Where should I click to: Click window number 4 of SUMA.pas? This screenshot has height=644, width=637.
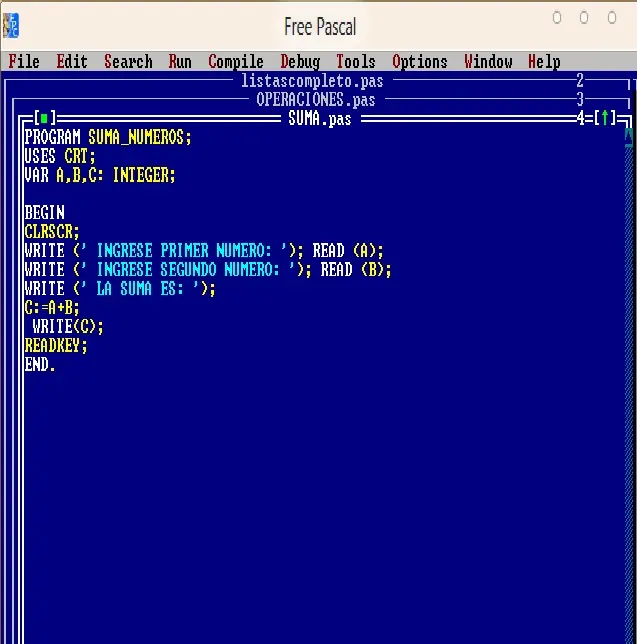pos(580,118)
